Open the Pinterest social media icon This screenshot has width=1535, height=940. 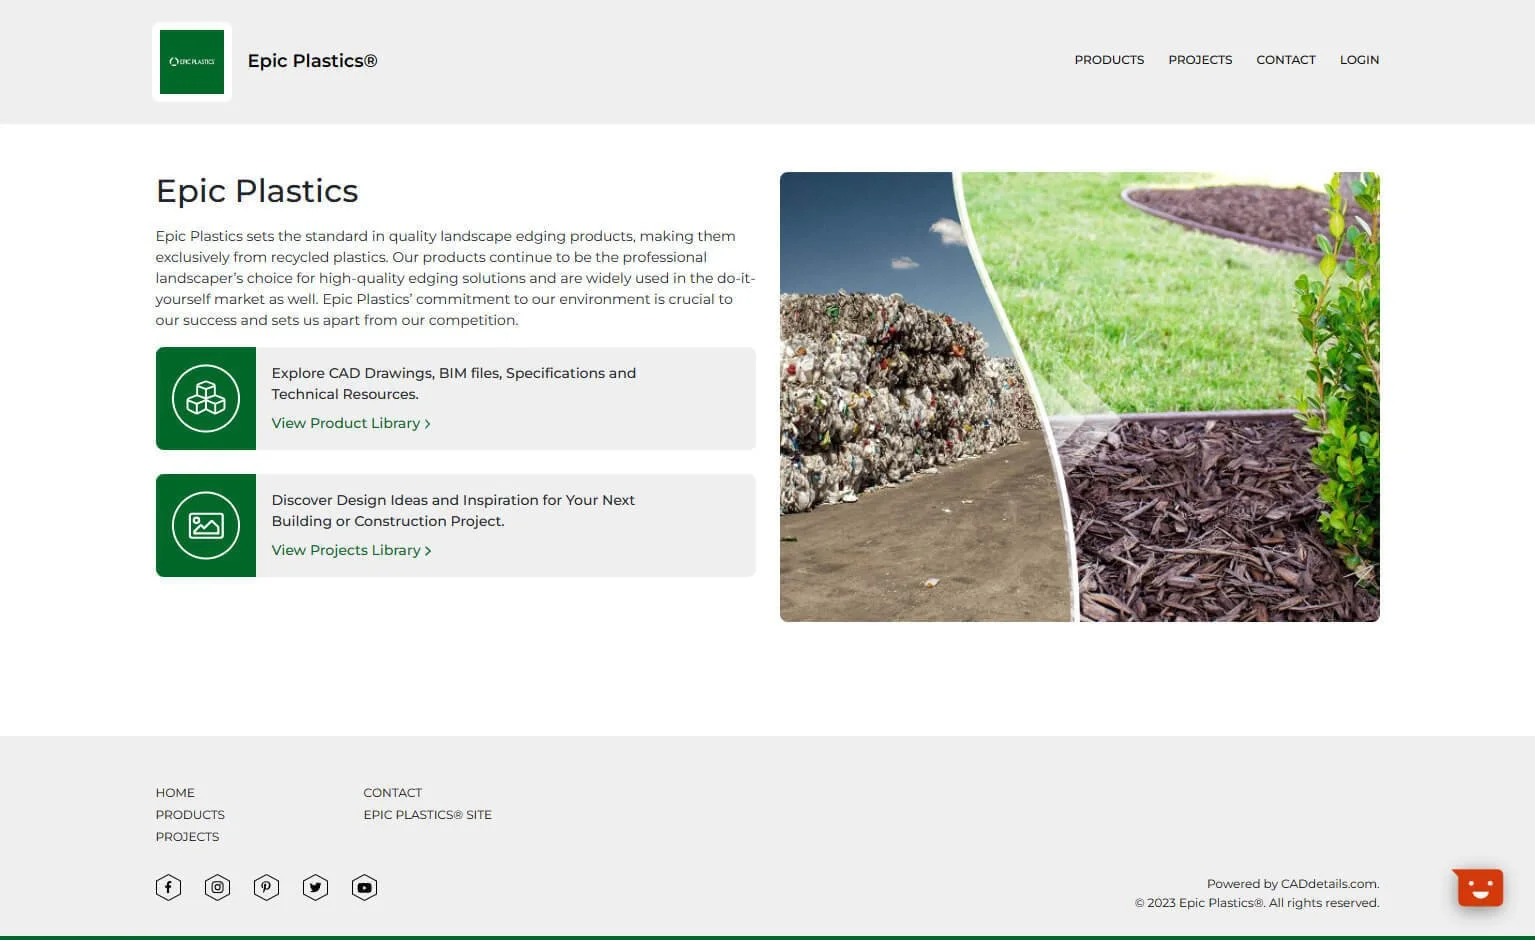coord(265,886)
